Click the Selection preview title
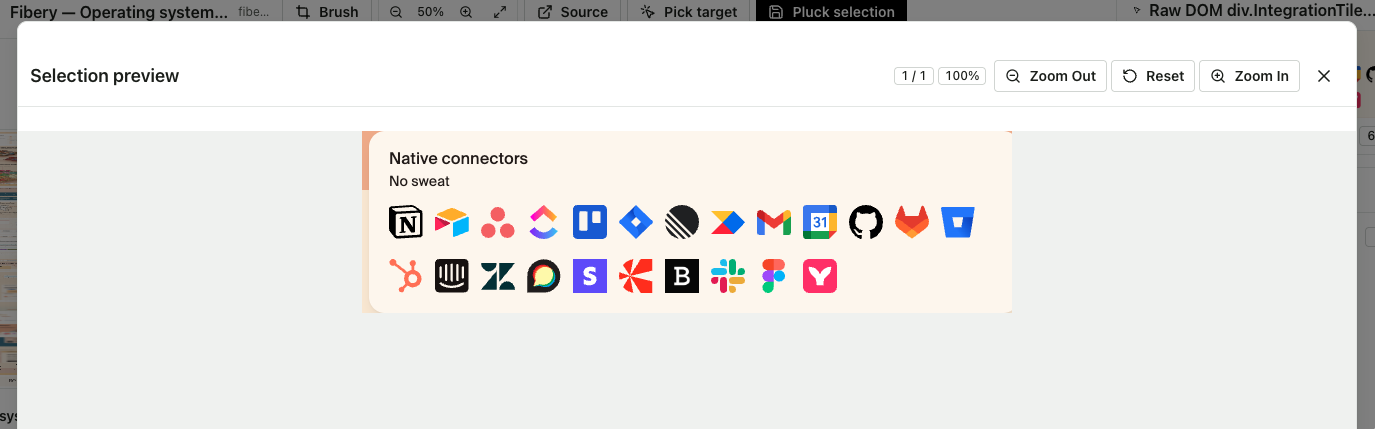 pyautogui.click(x=105, y=76)
